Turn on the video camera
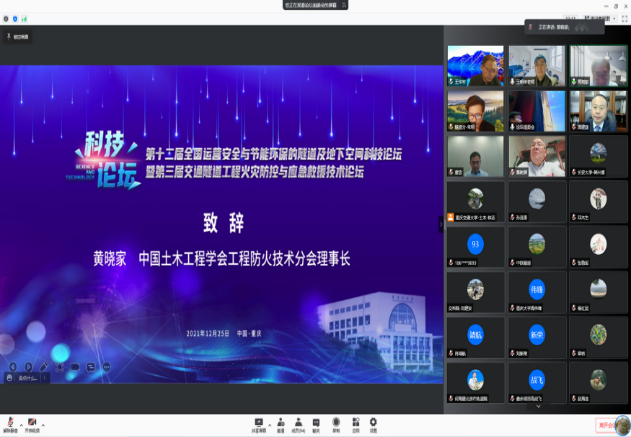This screenshot has width=631, height=437. coord(33,421)
